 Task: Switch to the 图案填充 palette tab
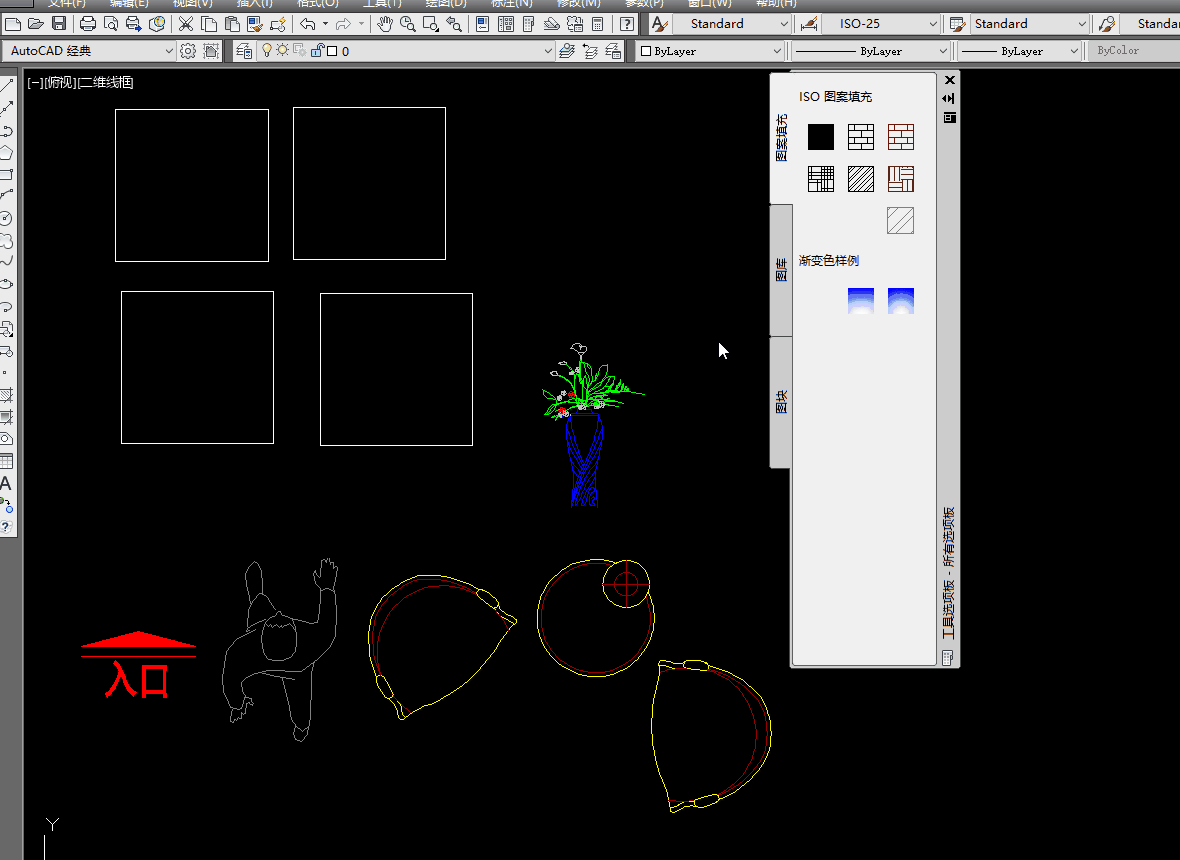[781, 138]
